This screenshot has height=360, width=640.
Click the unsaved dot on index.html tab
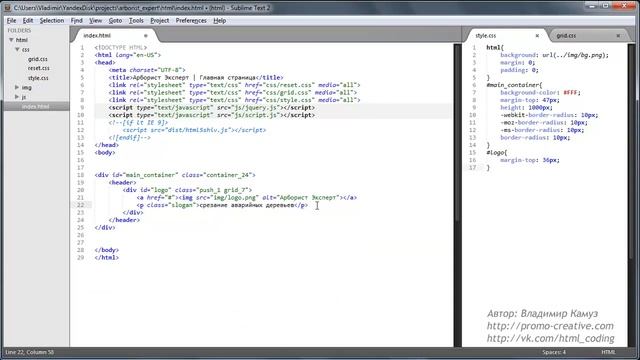point(145,36)
